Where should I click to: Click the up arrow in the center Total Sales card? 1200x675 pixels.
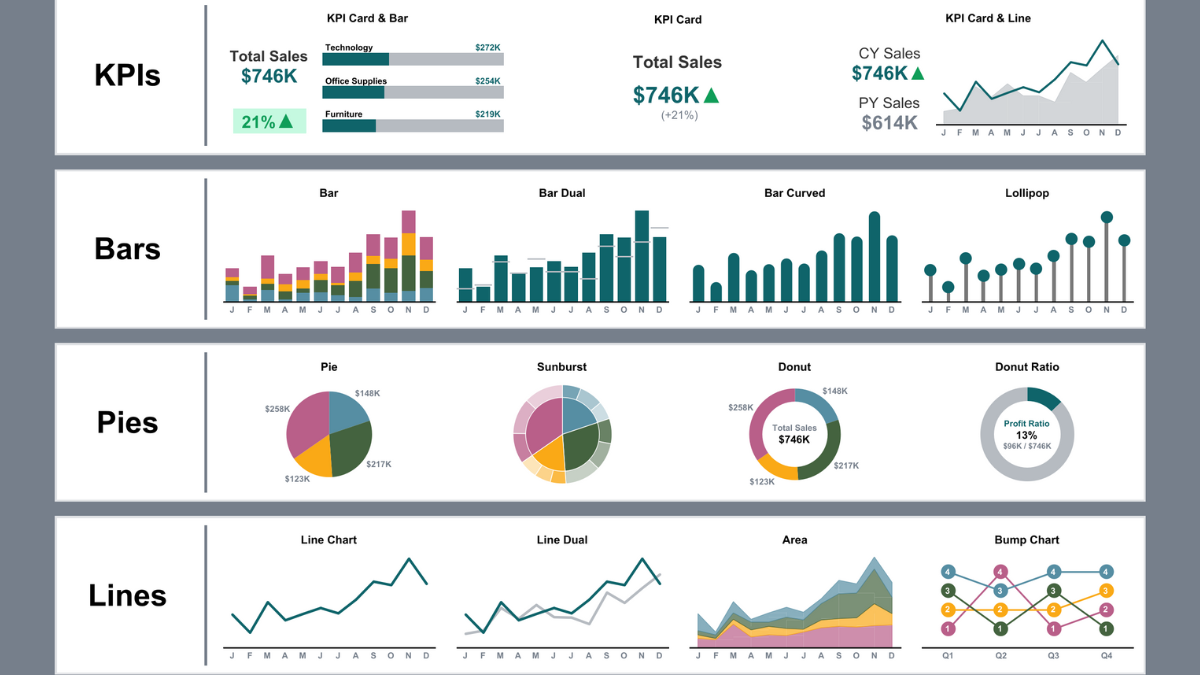pyautogui.click(x=711, y=96)
